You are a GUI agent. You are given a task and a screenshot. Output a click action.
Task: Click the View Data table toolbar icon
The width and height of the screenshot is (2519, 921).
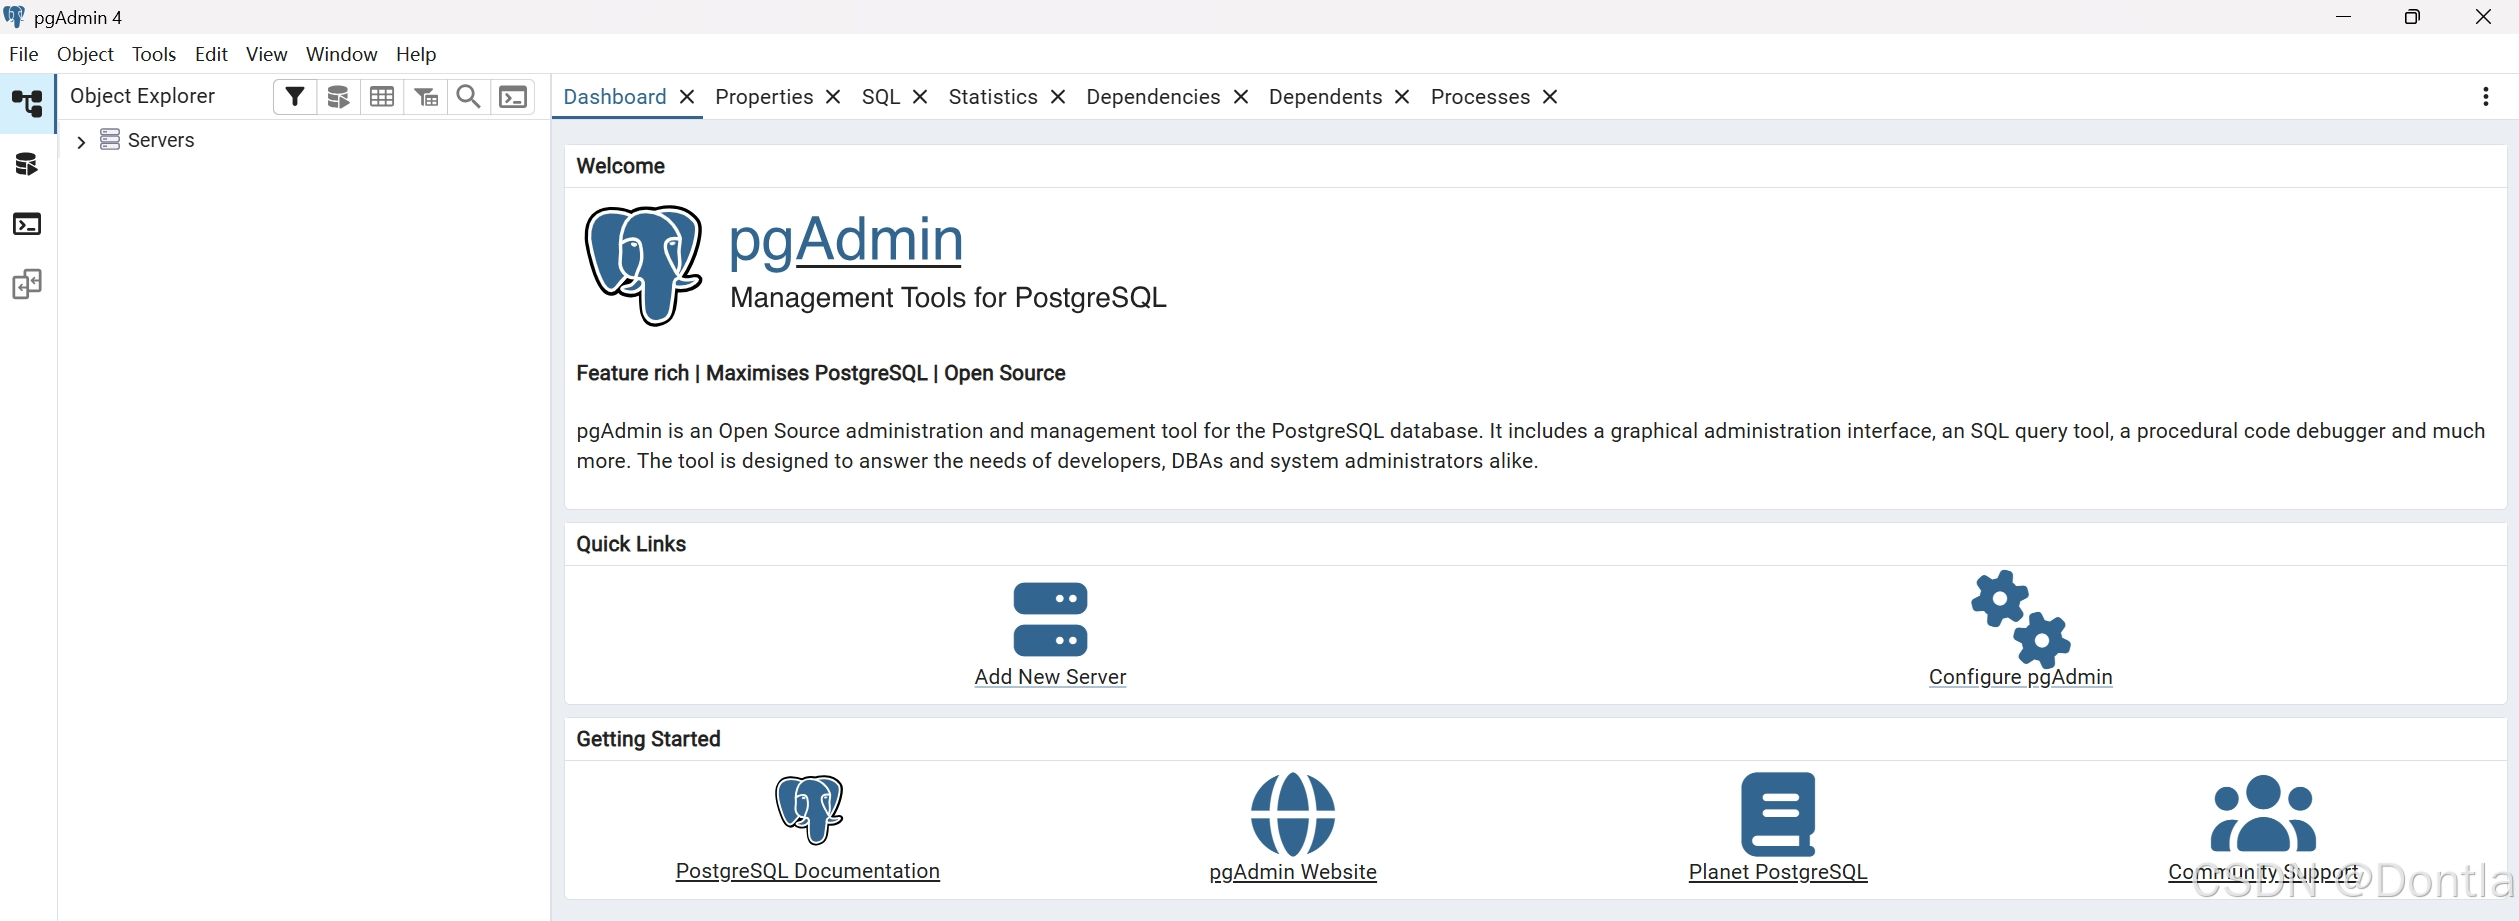tap(382, 97)
